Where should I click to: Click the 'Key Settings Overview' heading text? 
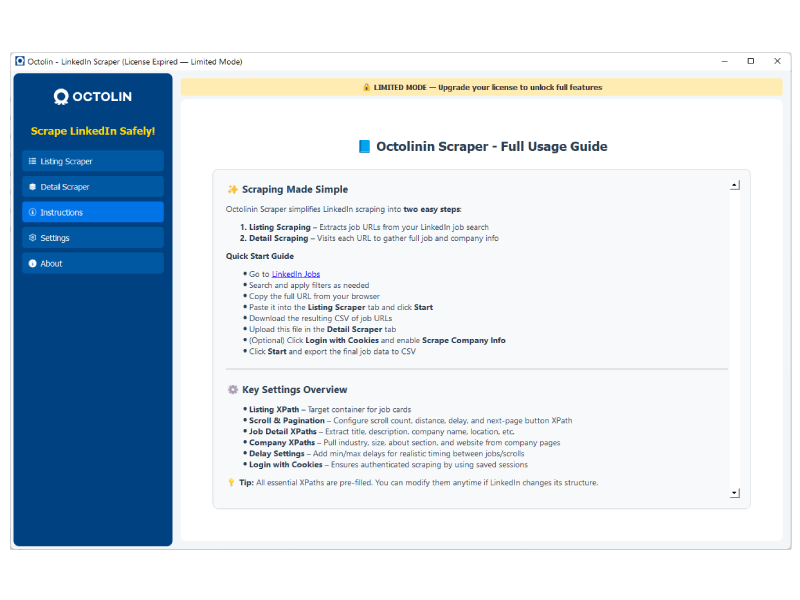[x=294, y=390]
